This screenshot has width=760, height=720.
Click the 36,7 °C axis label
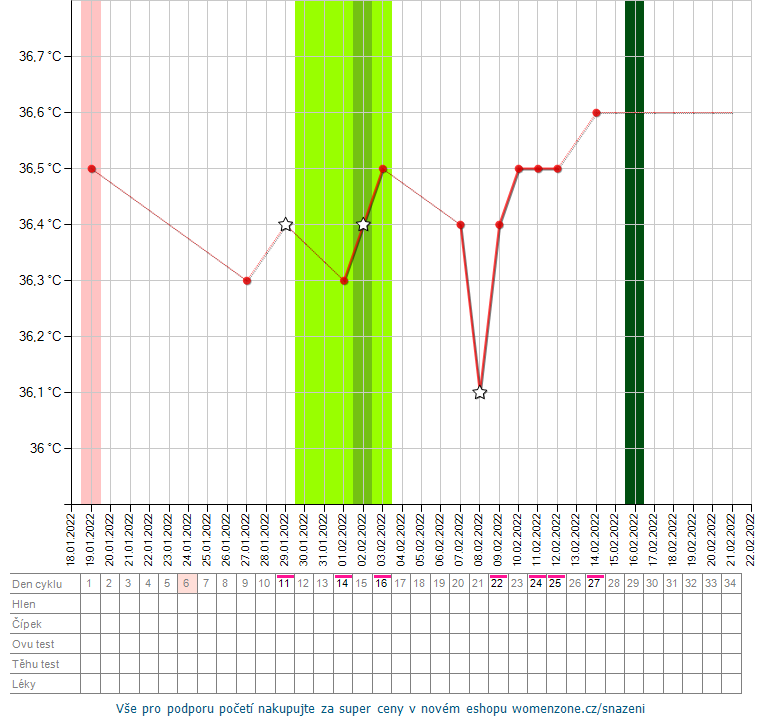(x=40, y=56)
